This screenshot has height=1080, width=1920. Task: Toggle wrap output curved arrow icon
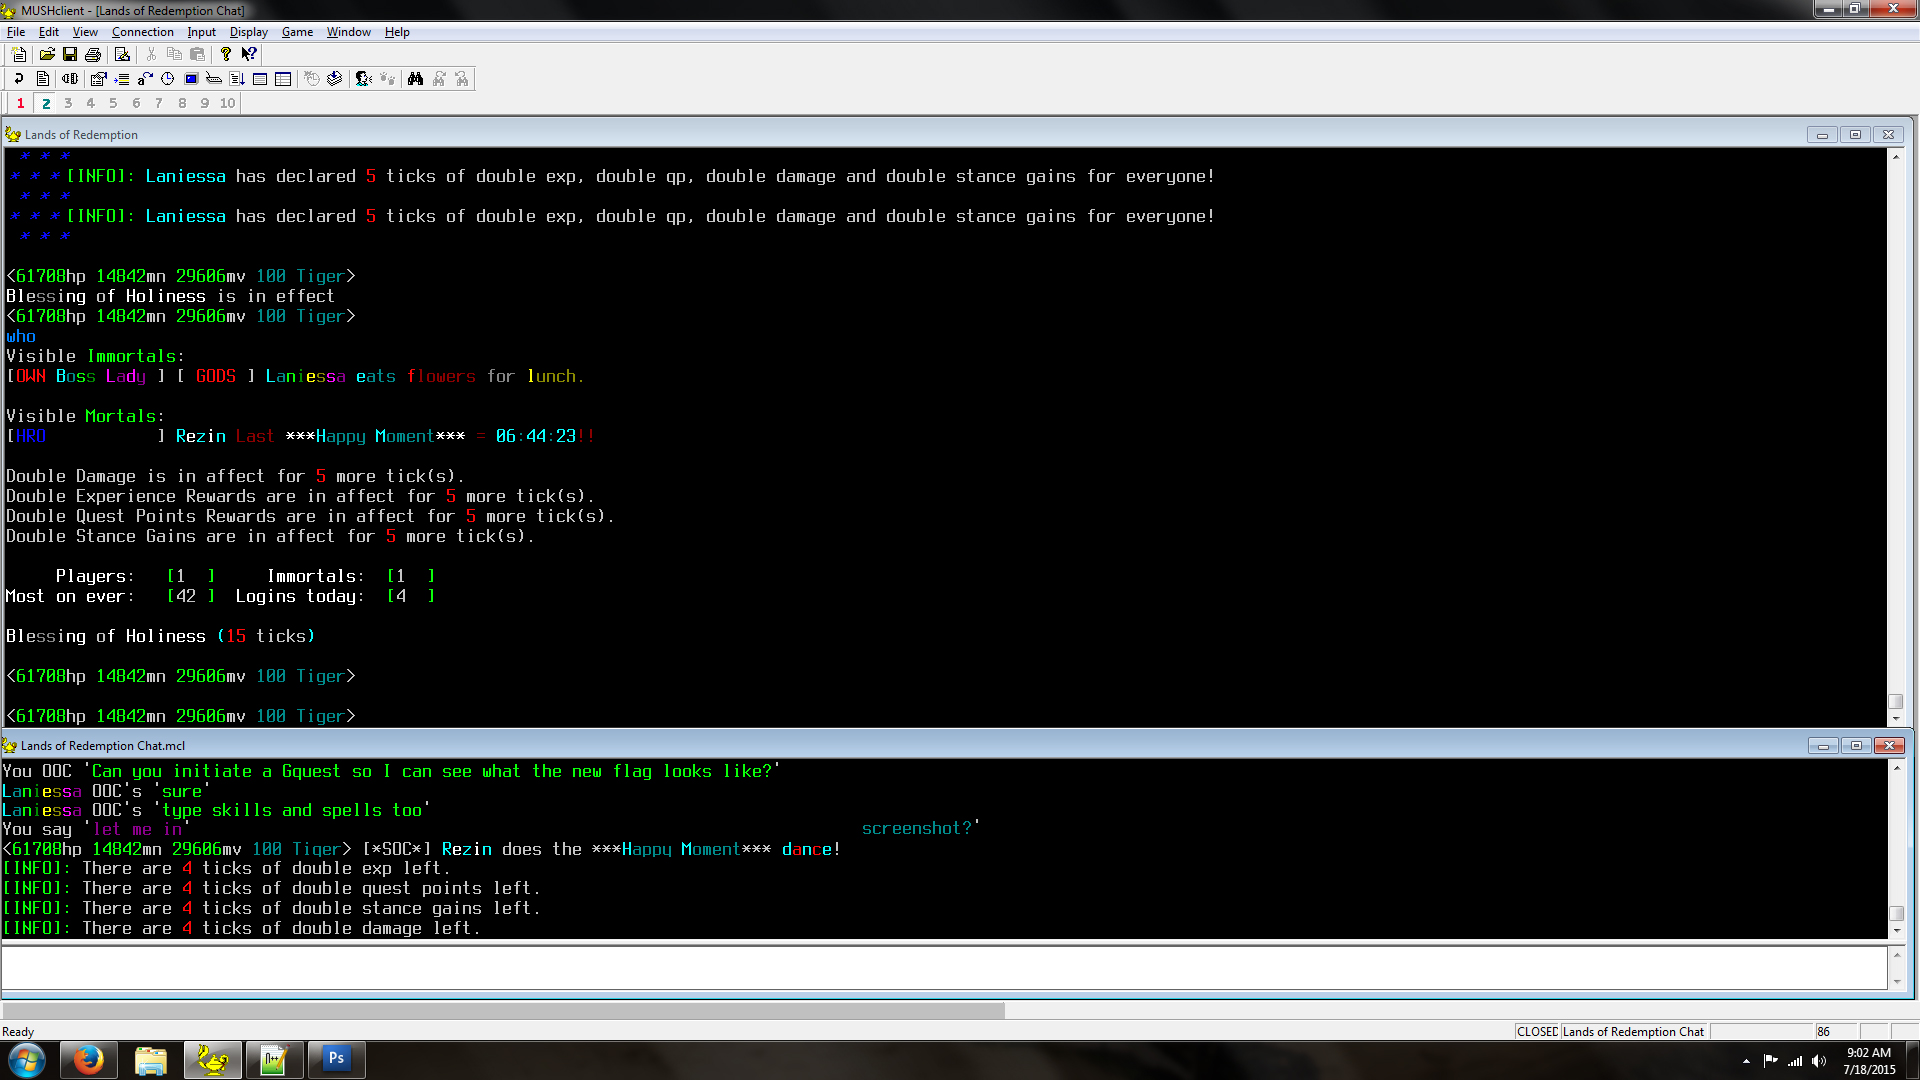[x=19, y=78]
